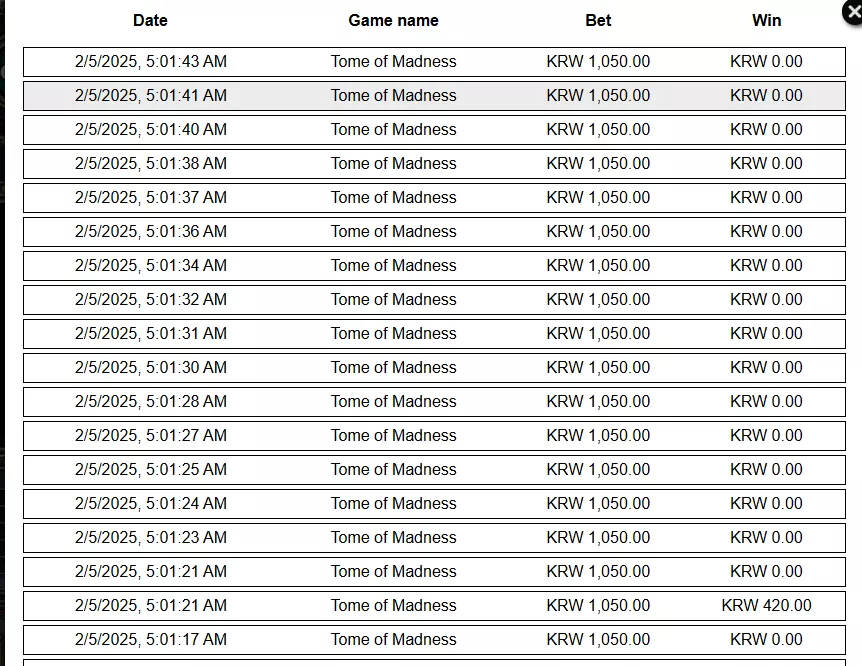Open the 5:01:40 AM history row
862x666 pixels.
pyautogui.click(x=434, y=130)
